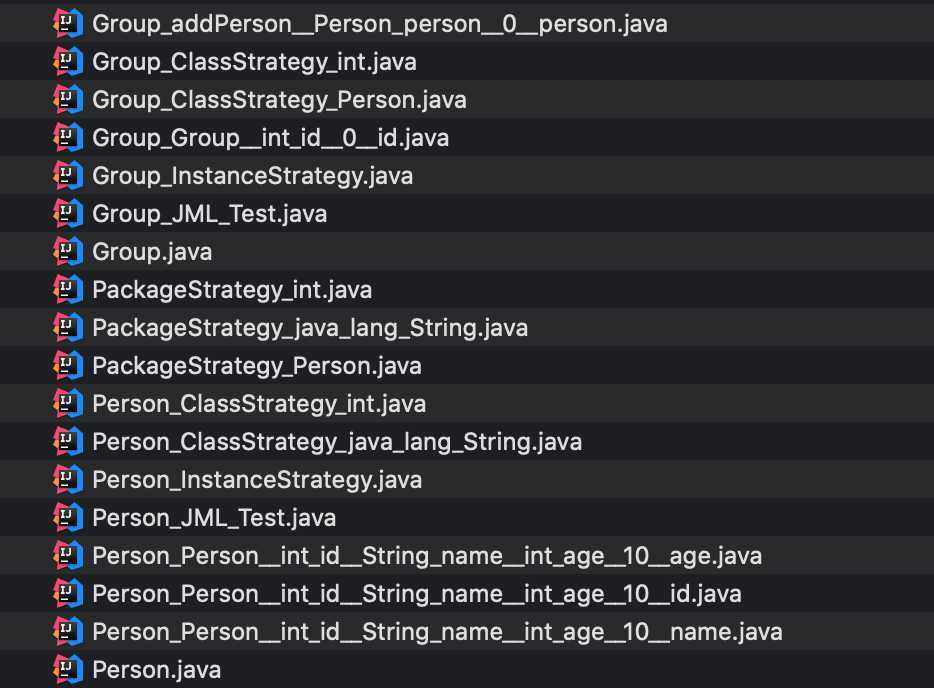This screenshot has height=688, width=934.
Task: Click the Person_InstanceStrategy.java file icon
Action: 67,479
